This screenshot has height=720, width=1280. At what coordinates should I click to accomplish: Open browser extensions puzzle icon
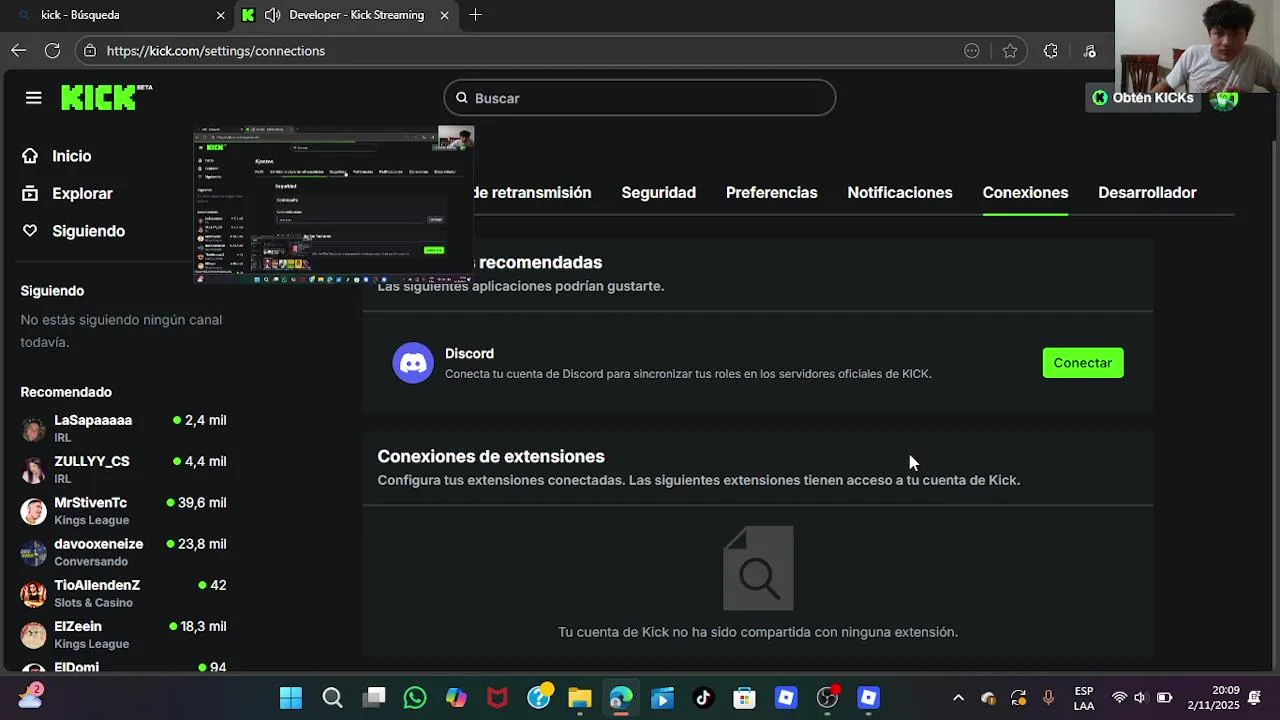click(x=1050, y=51)
